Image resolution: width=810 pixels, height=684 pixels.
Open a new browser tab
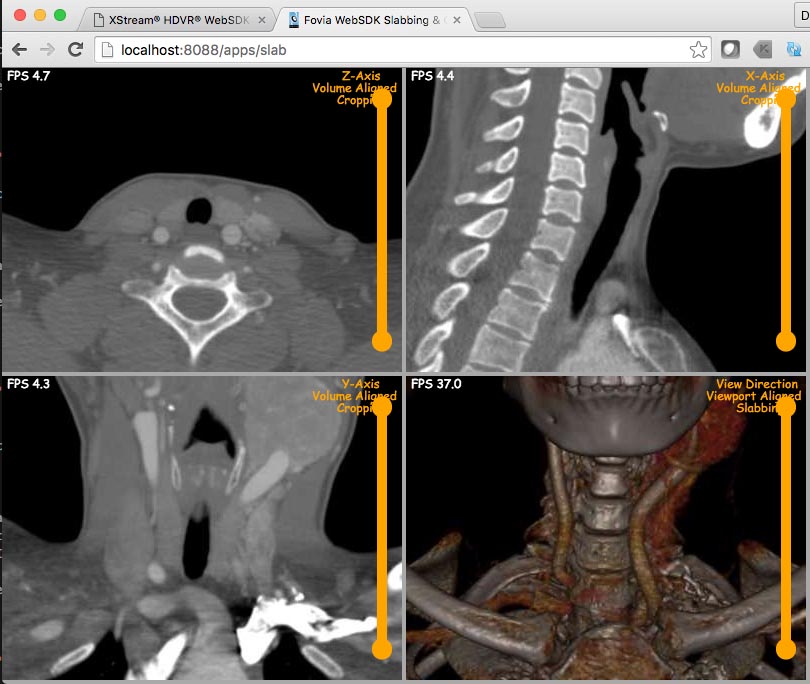489,20
